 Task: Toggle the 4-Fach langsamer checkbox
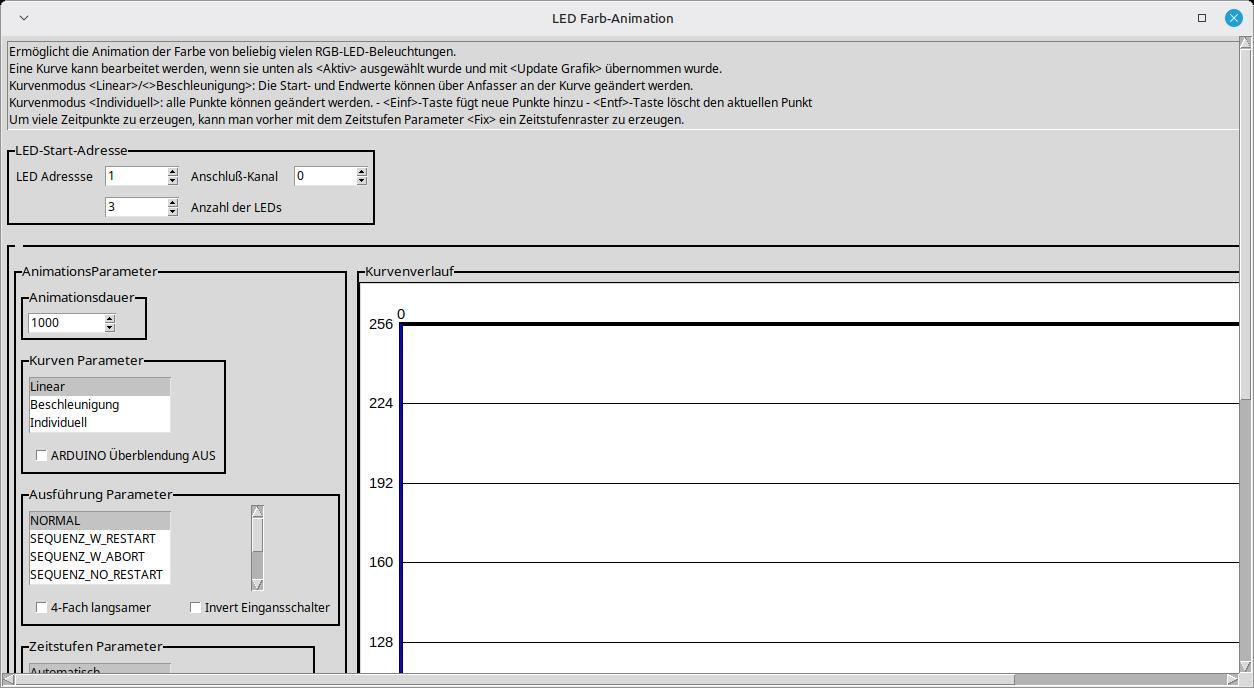click(x=41, y=607)
